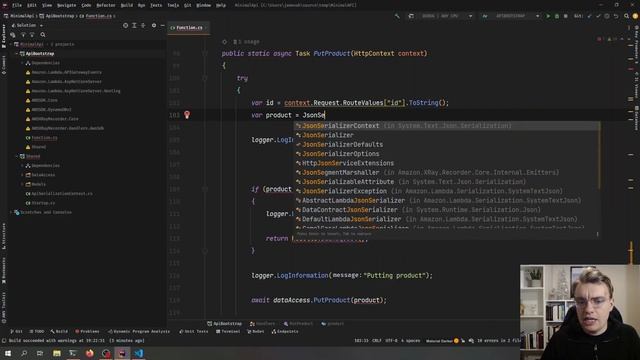The height and width of the screenshot is (360, 640).
Task: Click the Windows taskbar search icon
Action: pos(24,353)
